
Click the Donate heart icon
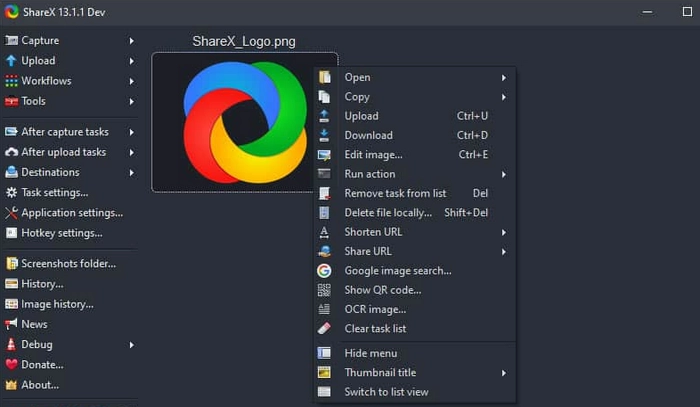(11, 365)
